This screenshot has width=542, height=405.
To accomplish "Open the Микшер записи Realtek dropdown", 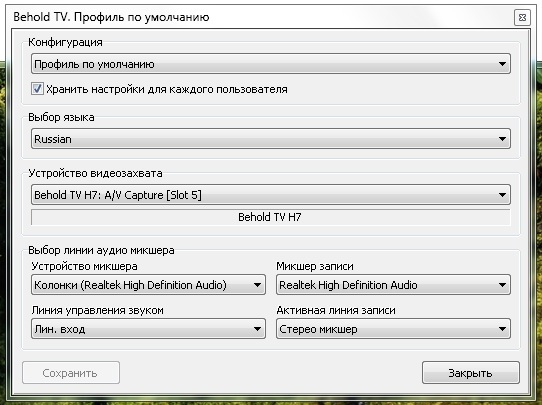I will click(393, 285).
